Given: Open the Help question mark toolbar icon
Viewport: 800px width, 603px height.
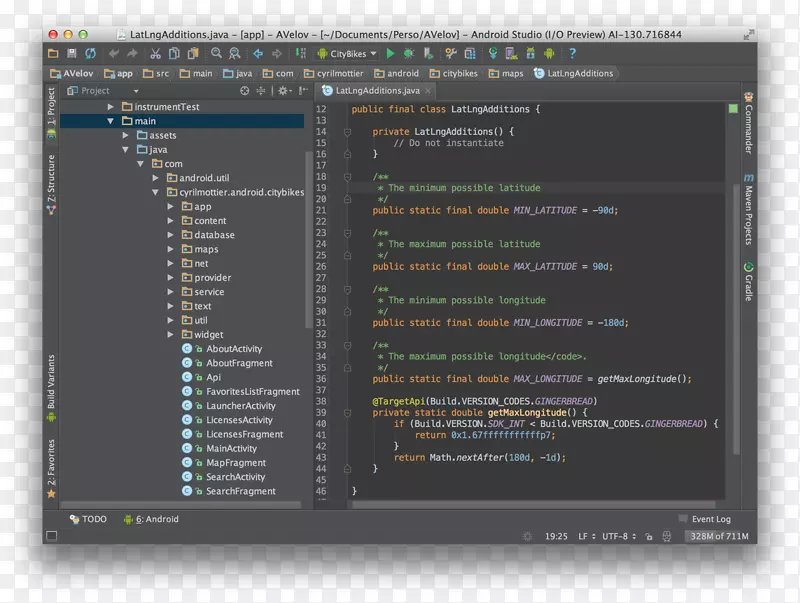Looking at the screenshot, I should (571, 53).
